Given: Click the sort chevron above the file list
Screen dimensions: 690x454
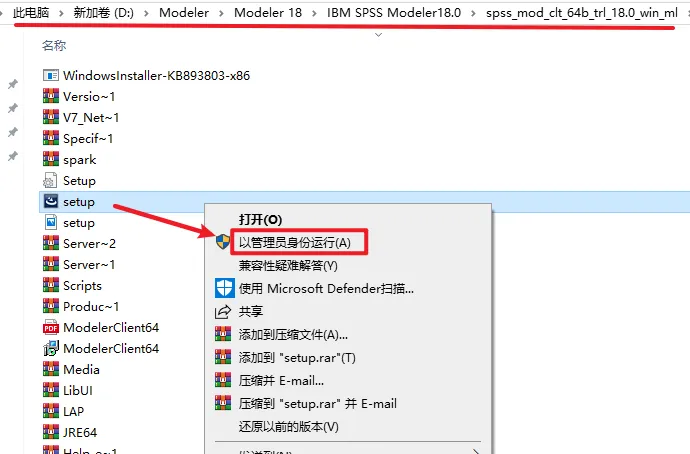Looking at the screenshot, I should (378, 35).
